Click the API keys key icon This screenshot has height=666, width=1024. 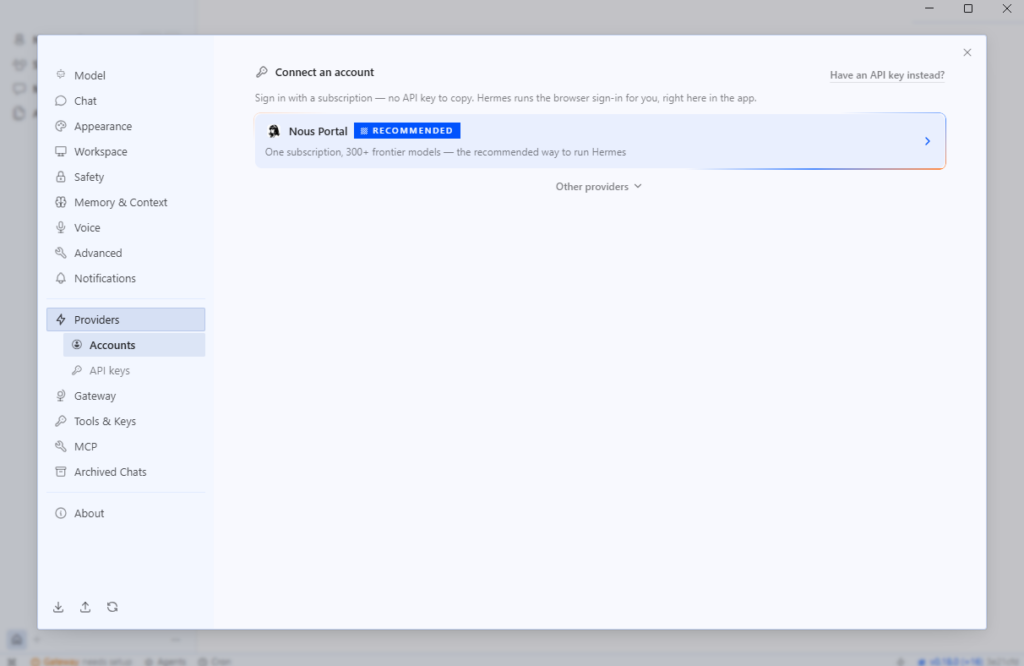pos(77,370)
